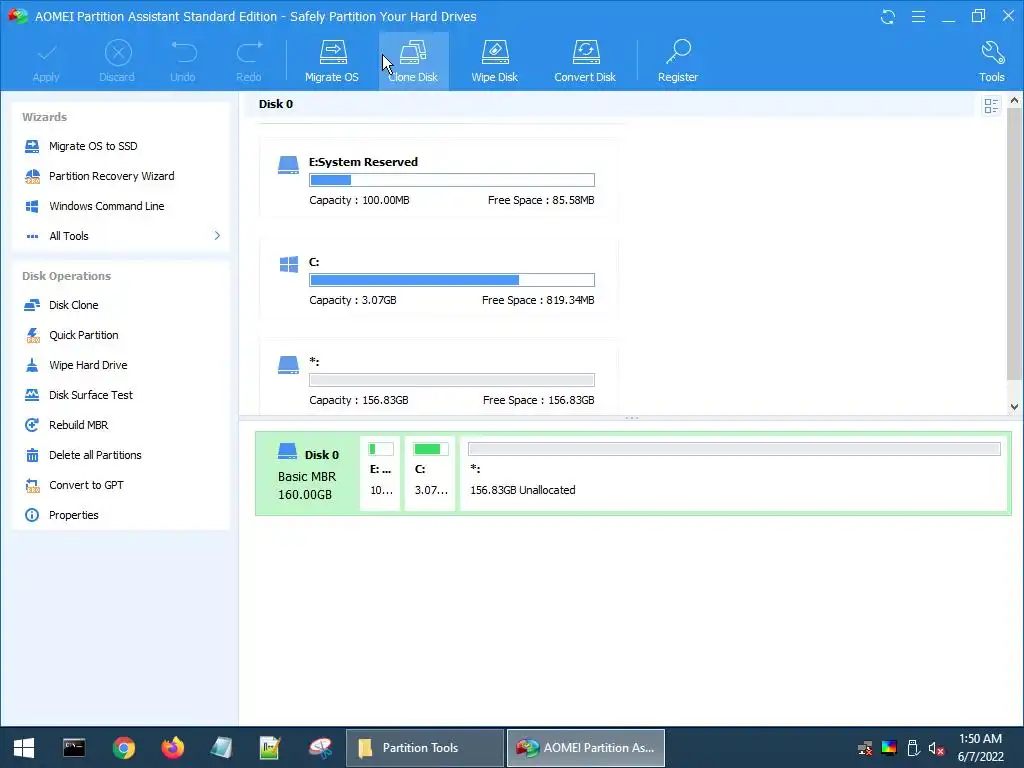Click the Register key icon

679,52
